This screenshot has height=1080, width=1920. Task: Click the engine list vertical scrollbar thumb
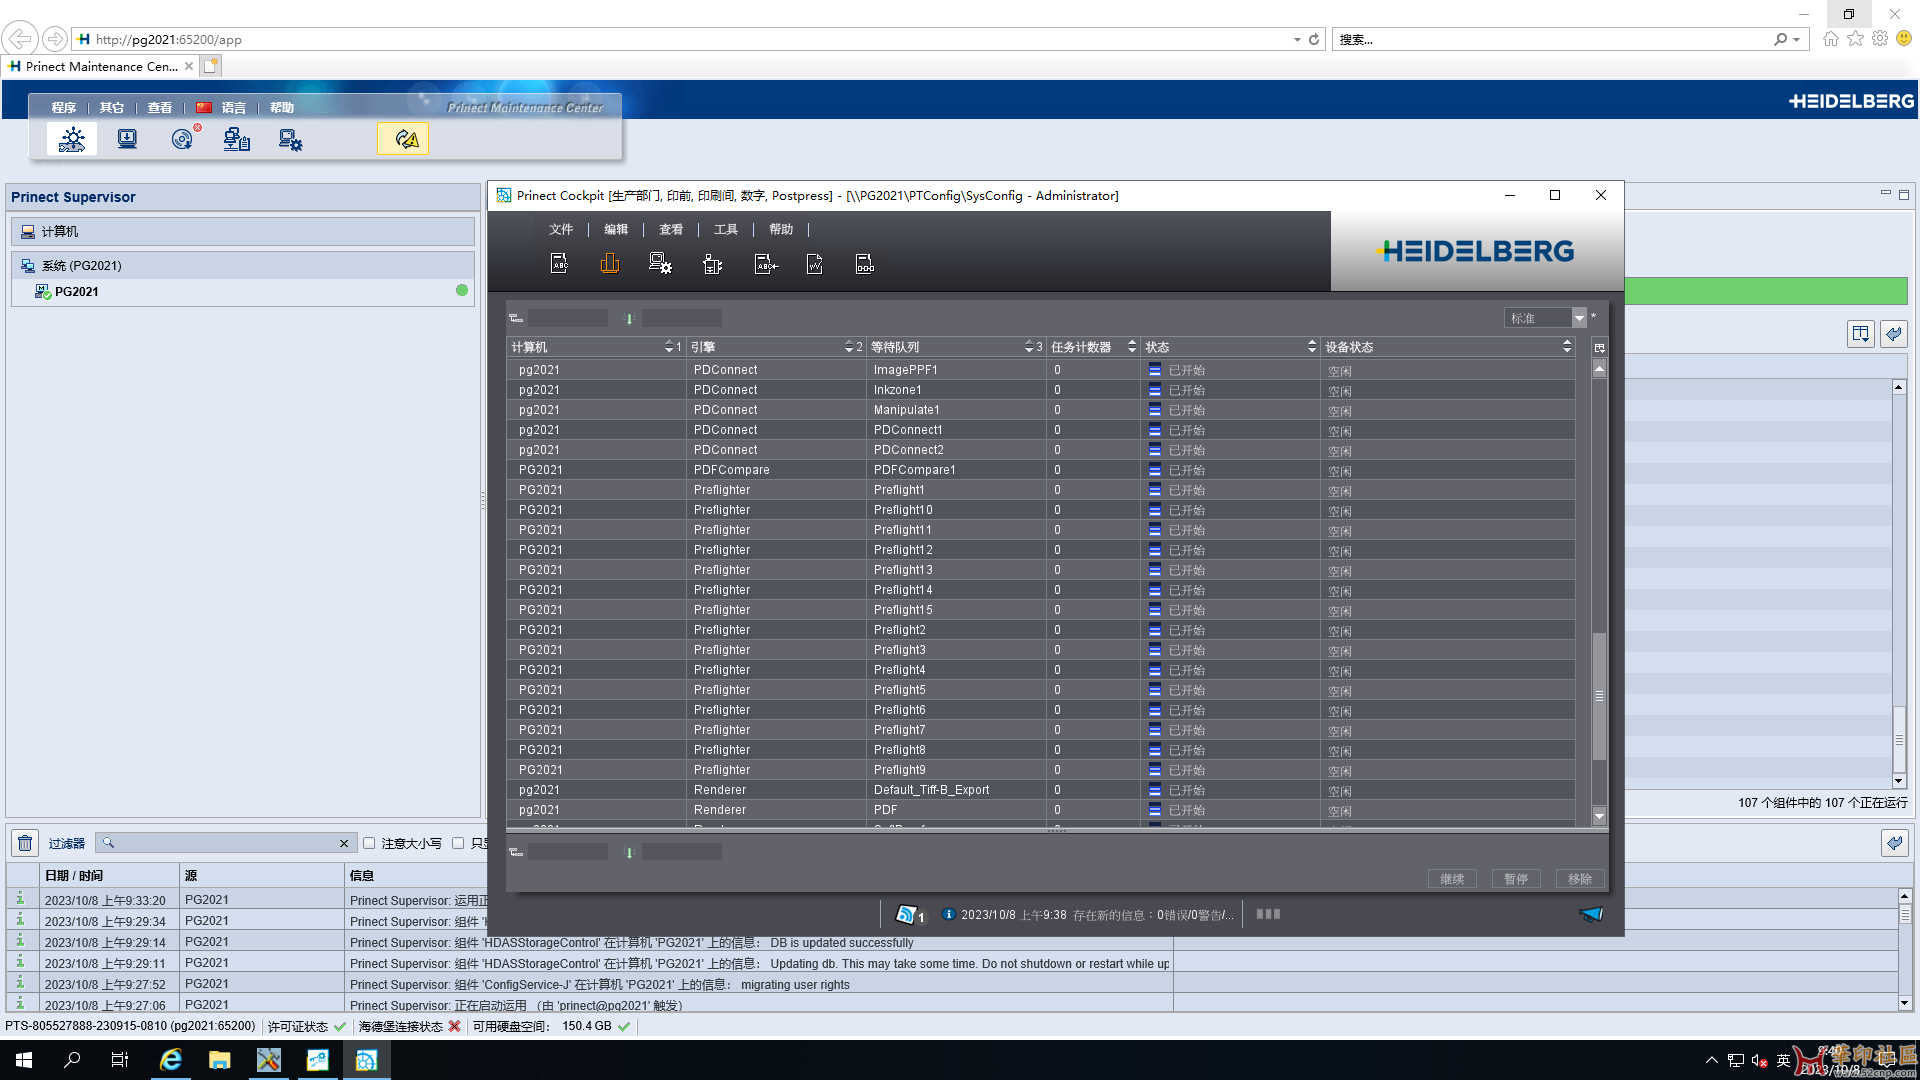[1599, 696]
